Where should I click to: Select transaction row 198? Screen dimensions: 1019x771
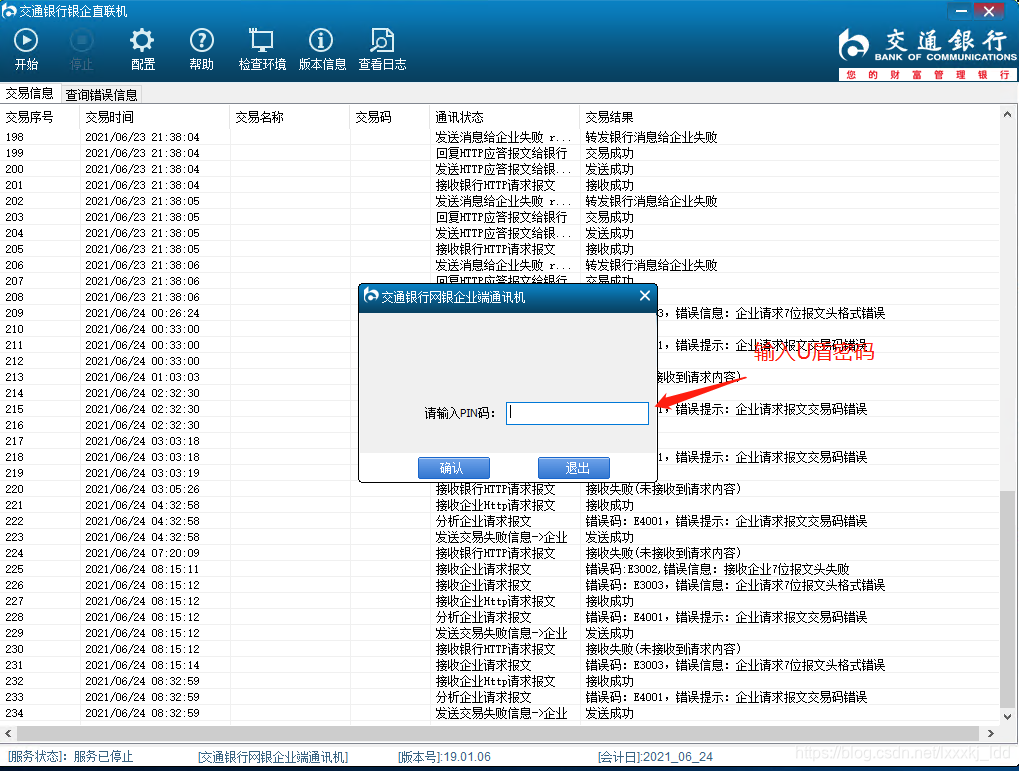coord(499,137)
